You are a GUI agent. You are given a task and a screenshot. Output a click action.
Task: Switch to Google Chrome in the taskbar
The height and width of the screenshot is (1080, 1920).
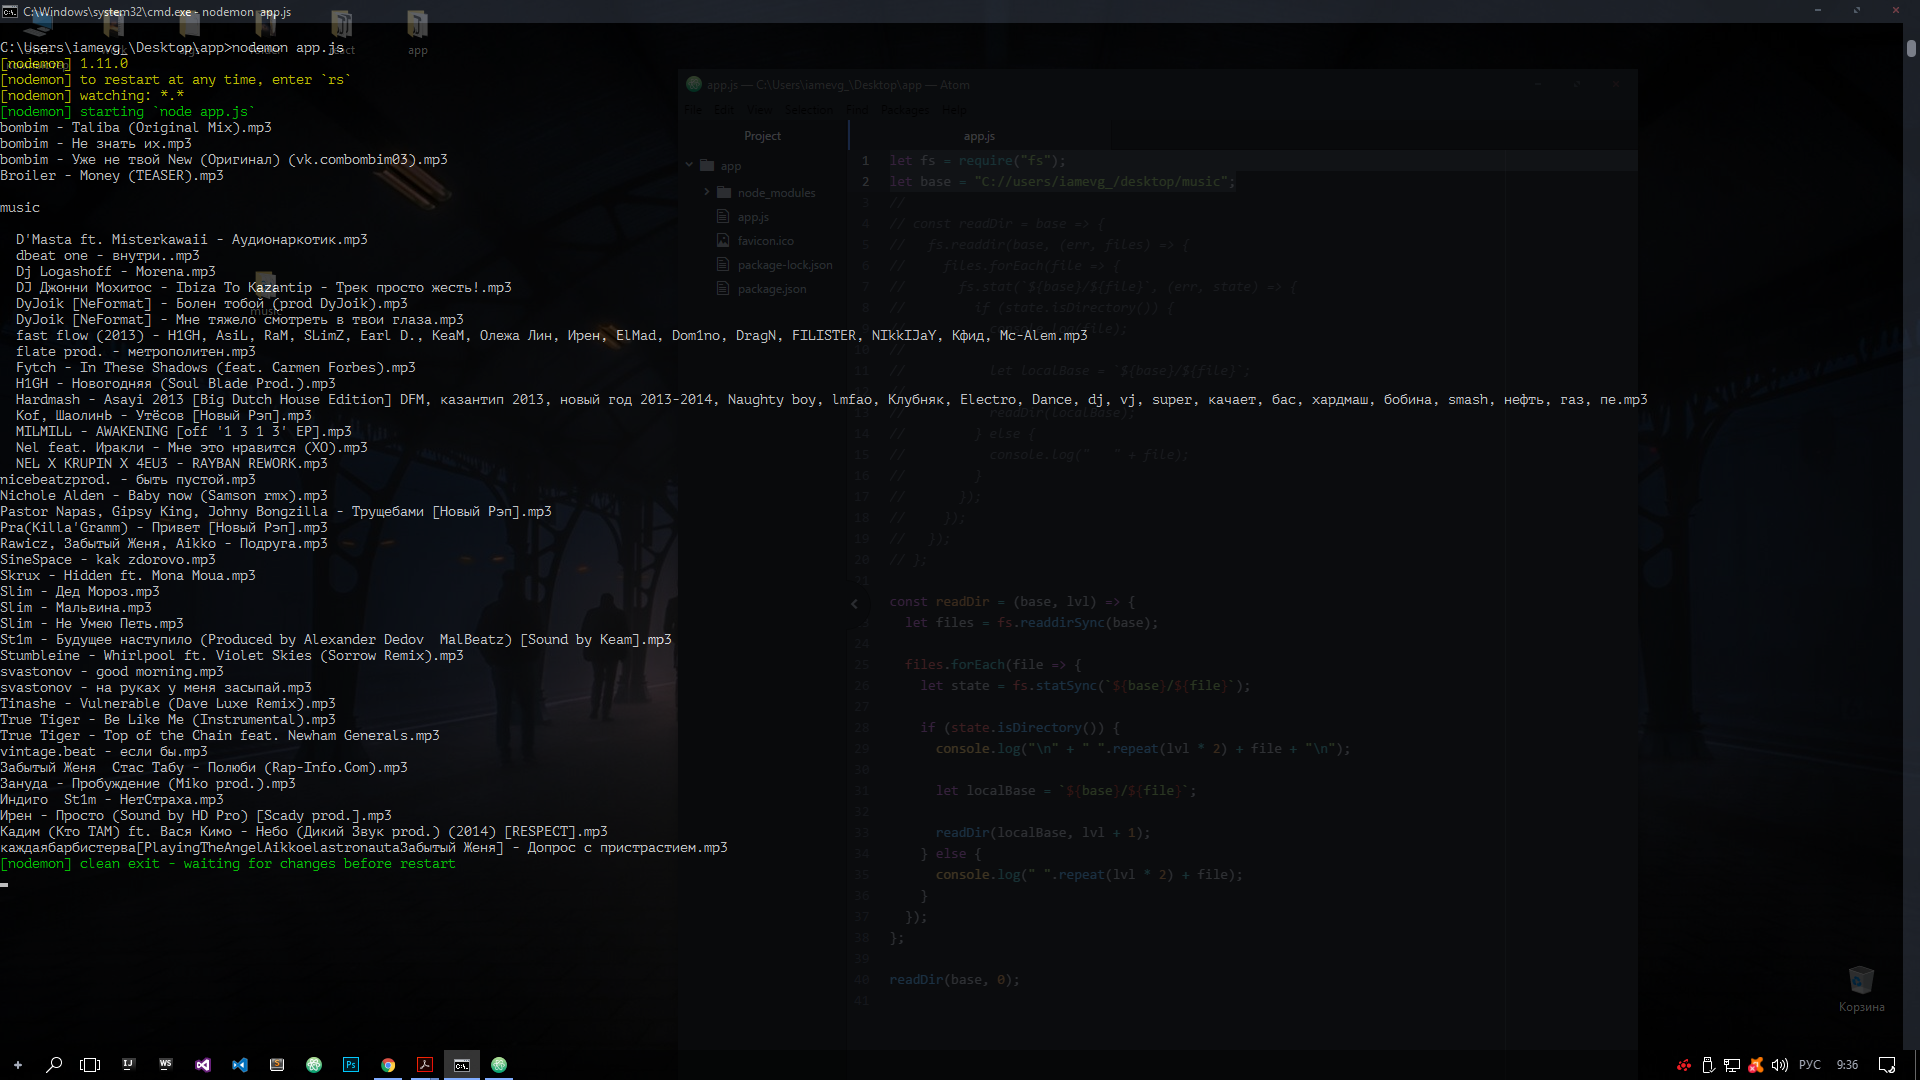[x=388, y=1065]
